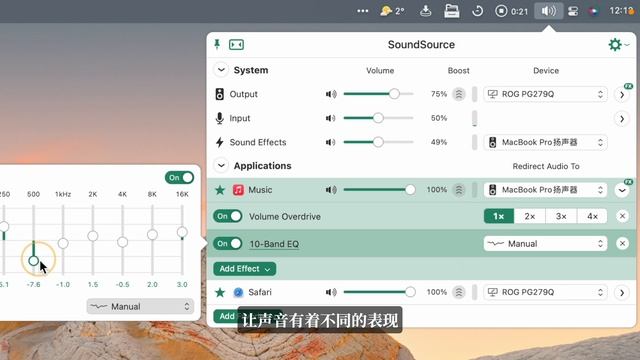Expand Input effects arrow
The height and width of the screenshot is (360, 640).
click(x=622, y=119)
